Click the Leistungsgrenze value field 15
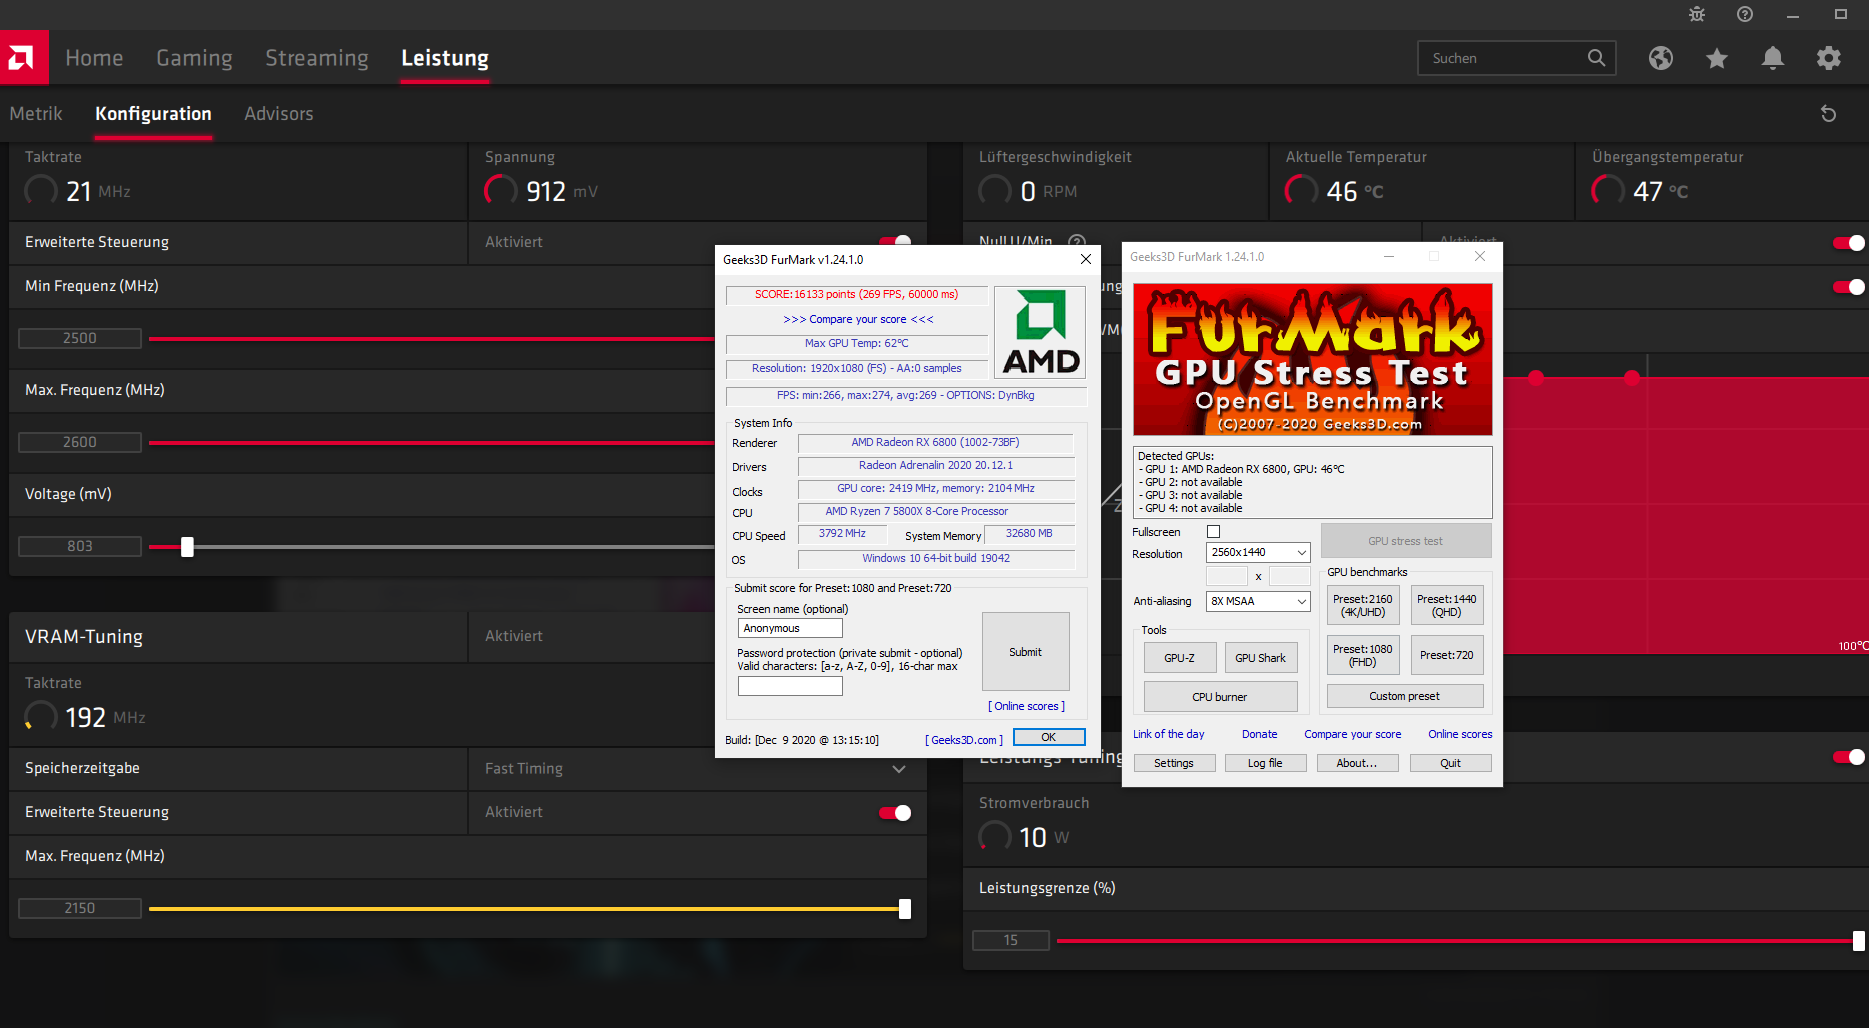This screenshot has height=1028, width=1869. tap(1011, 940)
